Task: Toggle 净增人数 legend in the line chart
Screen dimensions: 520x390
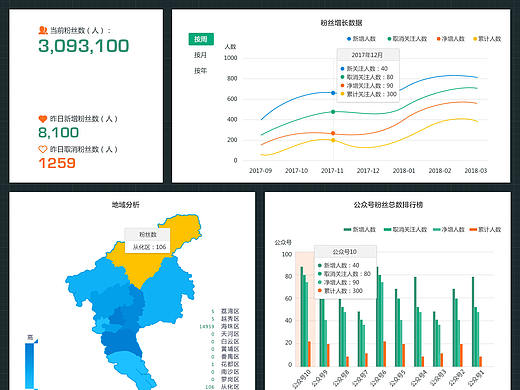Action: (x=451, y=39)
